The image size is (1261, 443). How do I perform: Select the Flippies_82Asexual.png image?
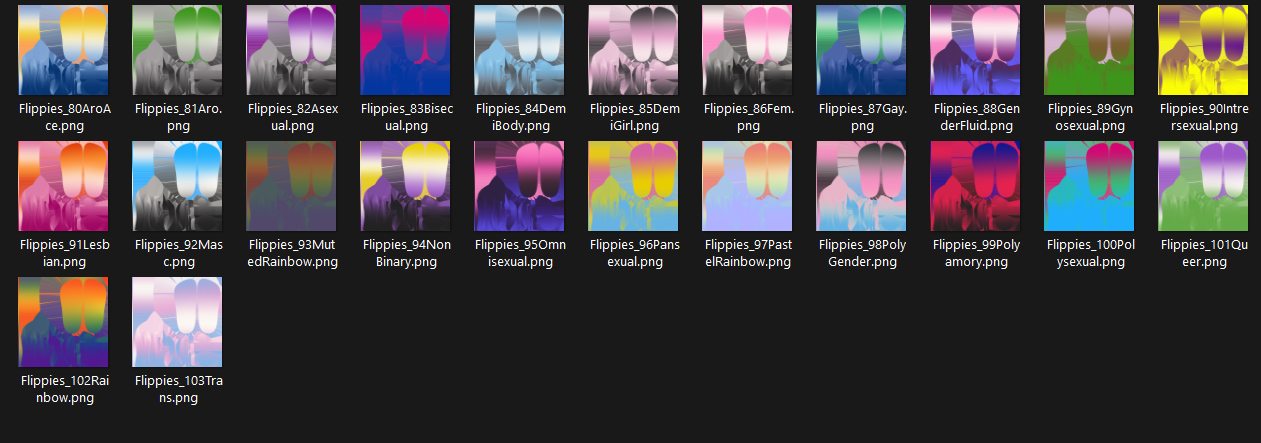292,50
